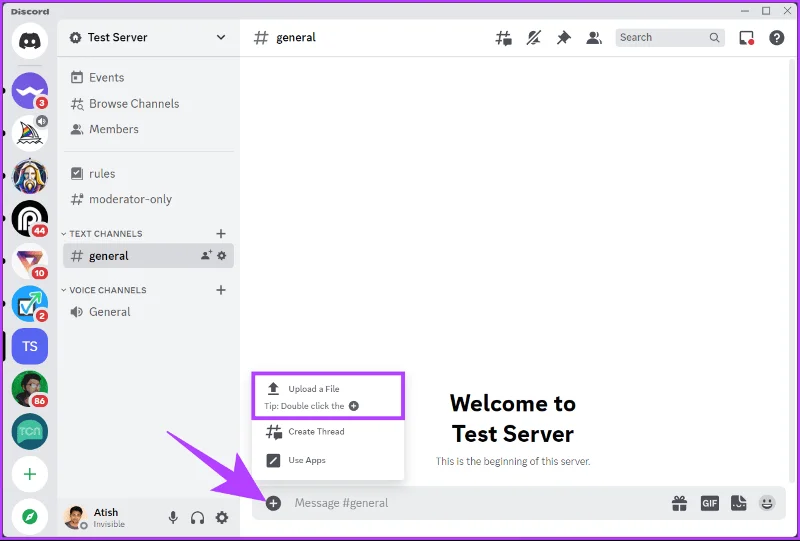Create a channel in TEXT CHANNELS
800x541 pixels.
pyautogui.click(x=221, y=234)
